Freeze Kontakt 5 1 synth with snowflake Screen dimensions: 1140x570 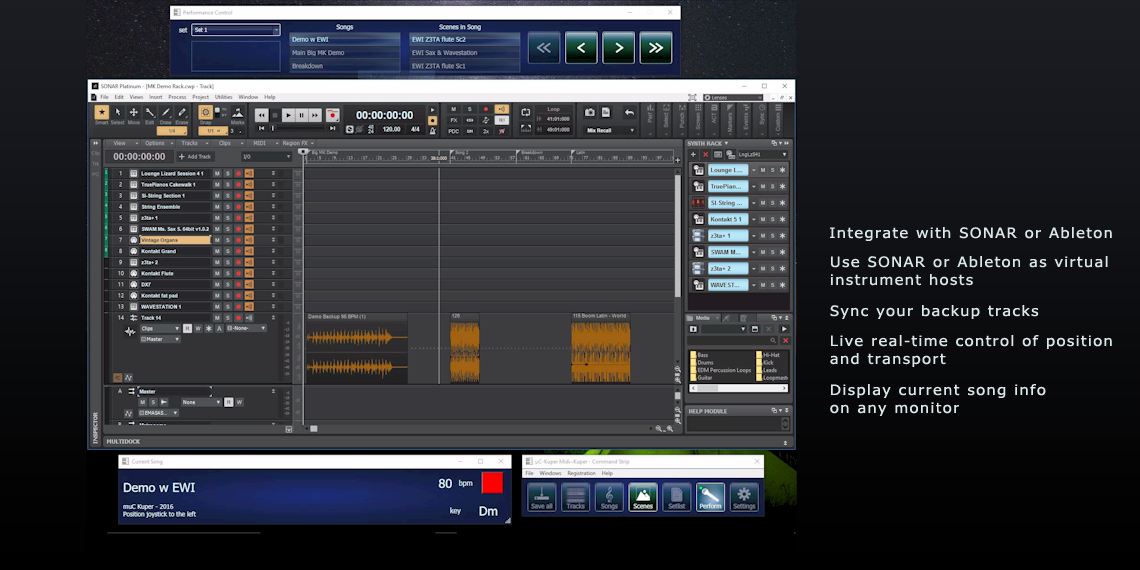click(782, 219)
